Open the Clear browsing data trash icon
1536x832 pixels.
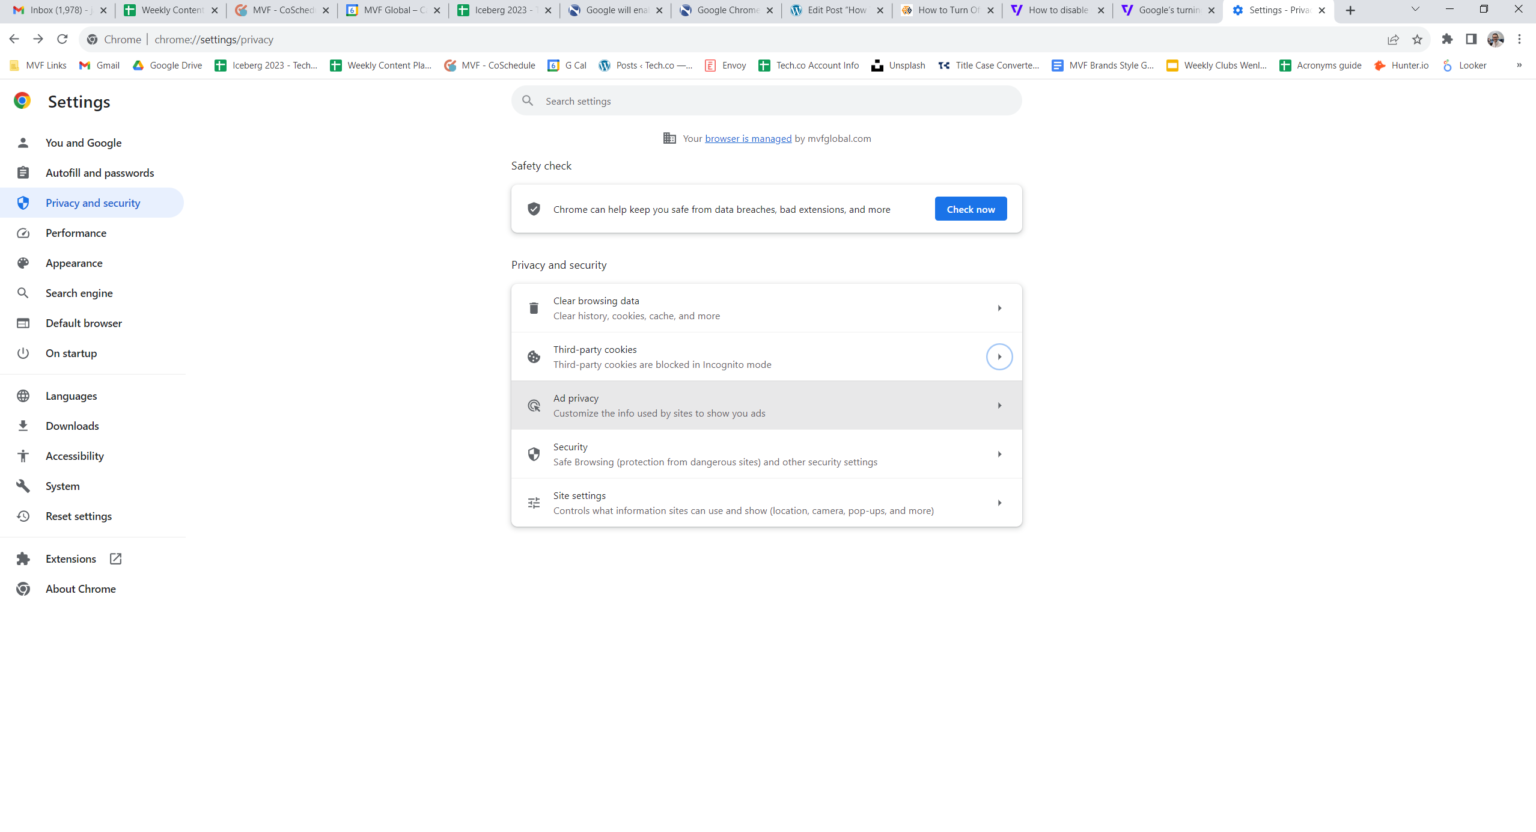tap(533, 307)
